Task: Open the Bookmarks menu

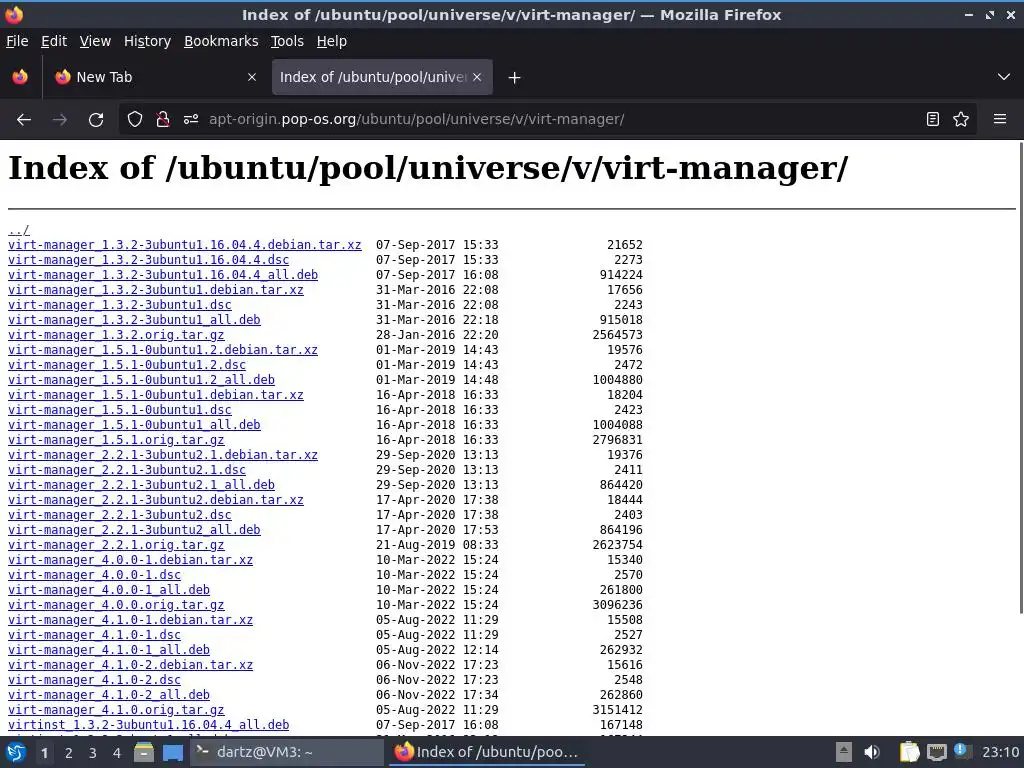Action: 221,41
